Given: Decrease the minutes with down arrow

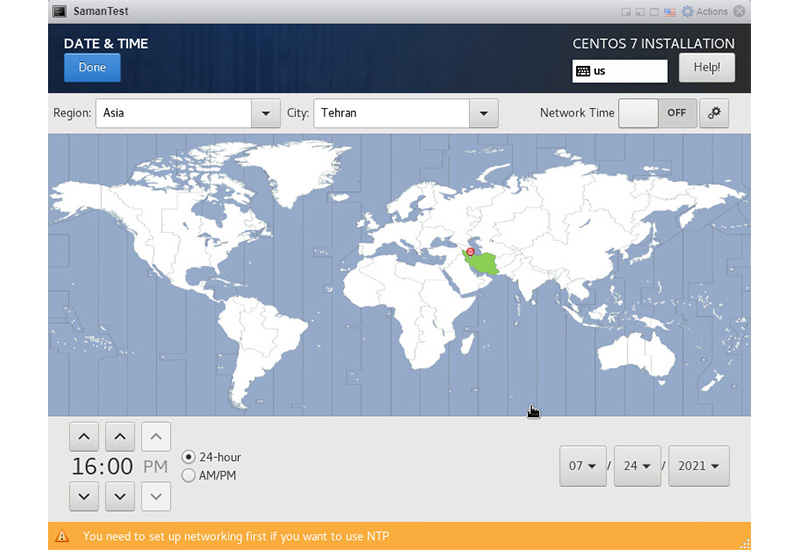Looking at the screenshot, I should (x=120, y=495).
